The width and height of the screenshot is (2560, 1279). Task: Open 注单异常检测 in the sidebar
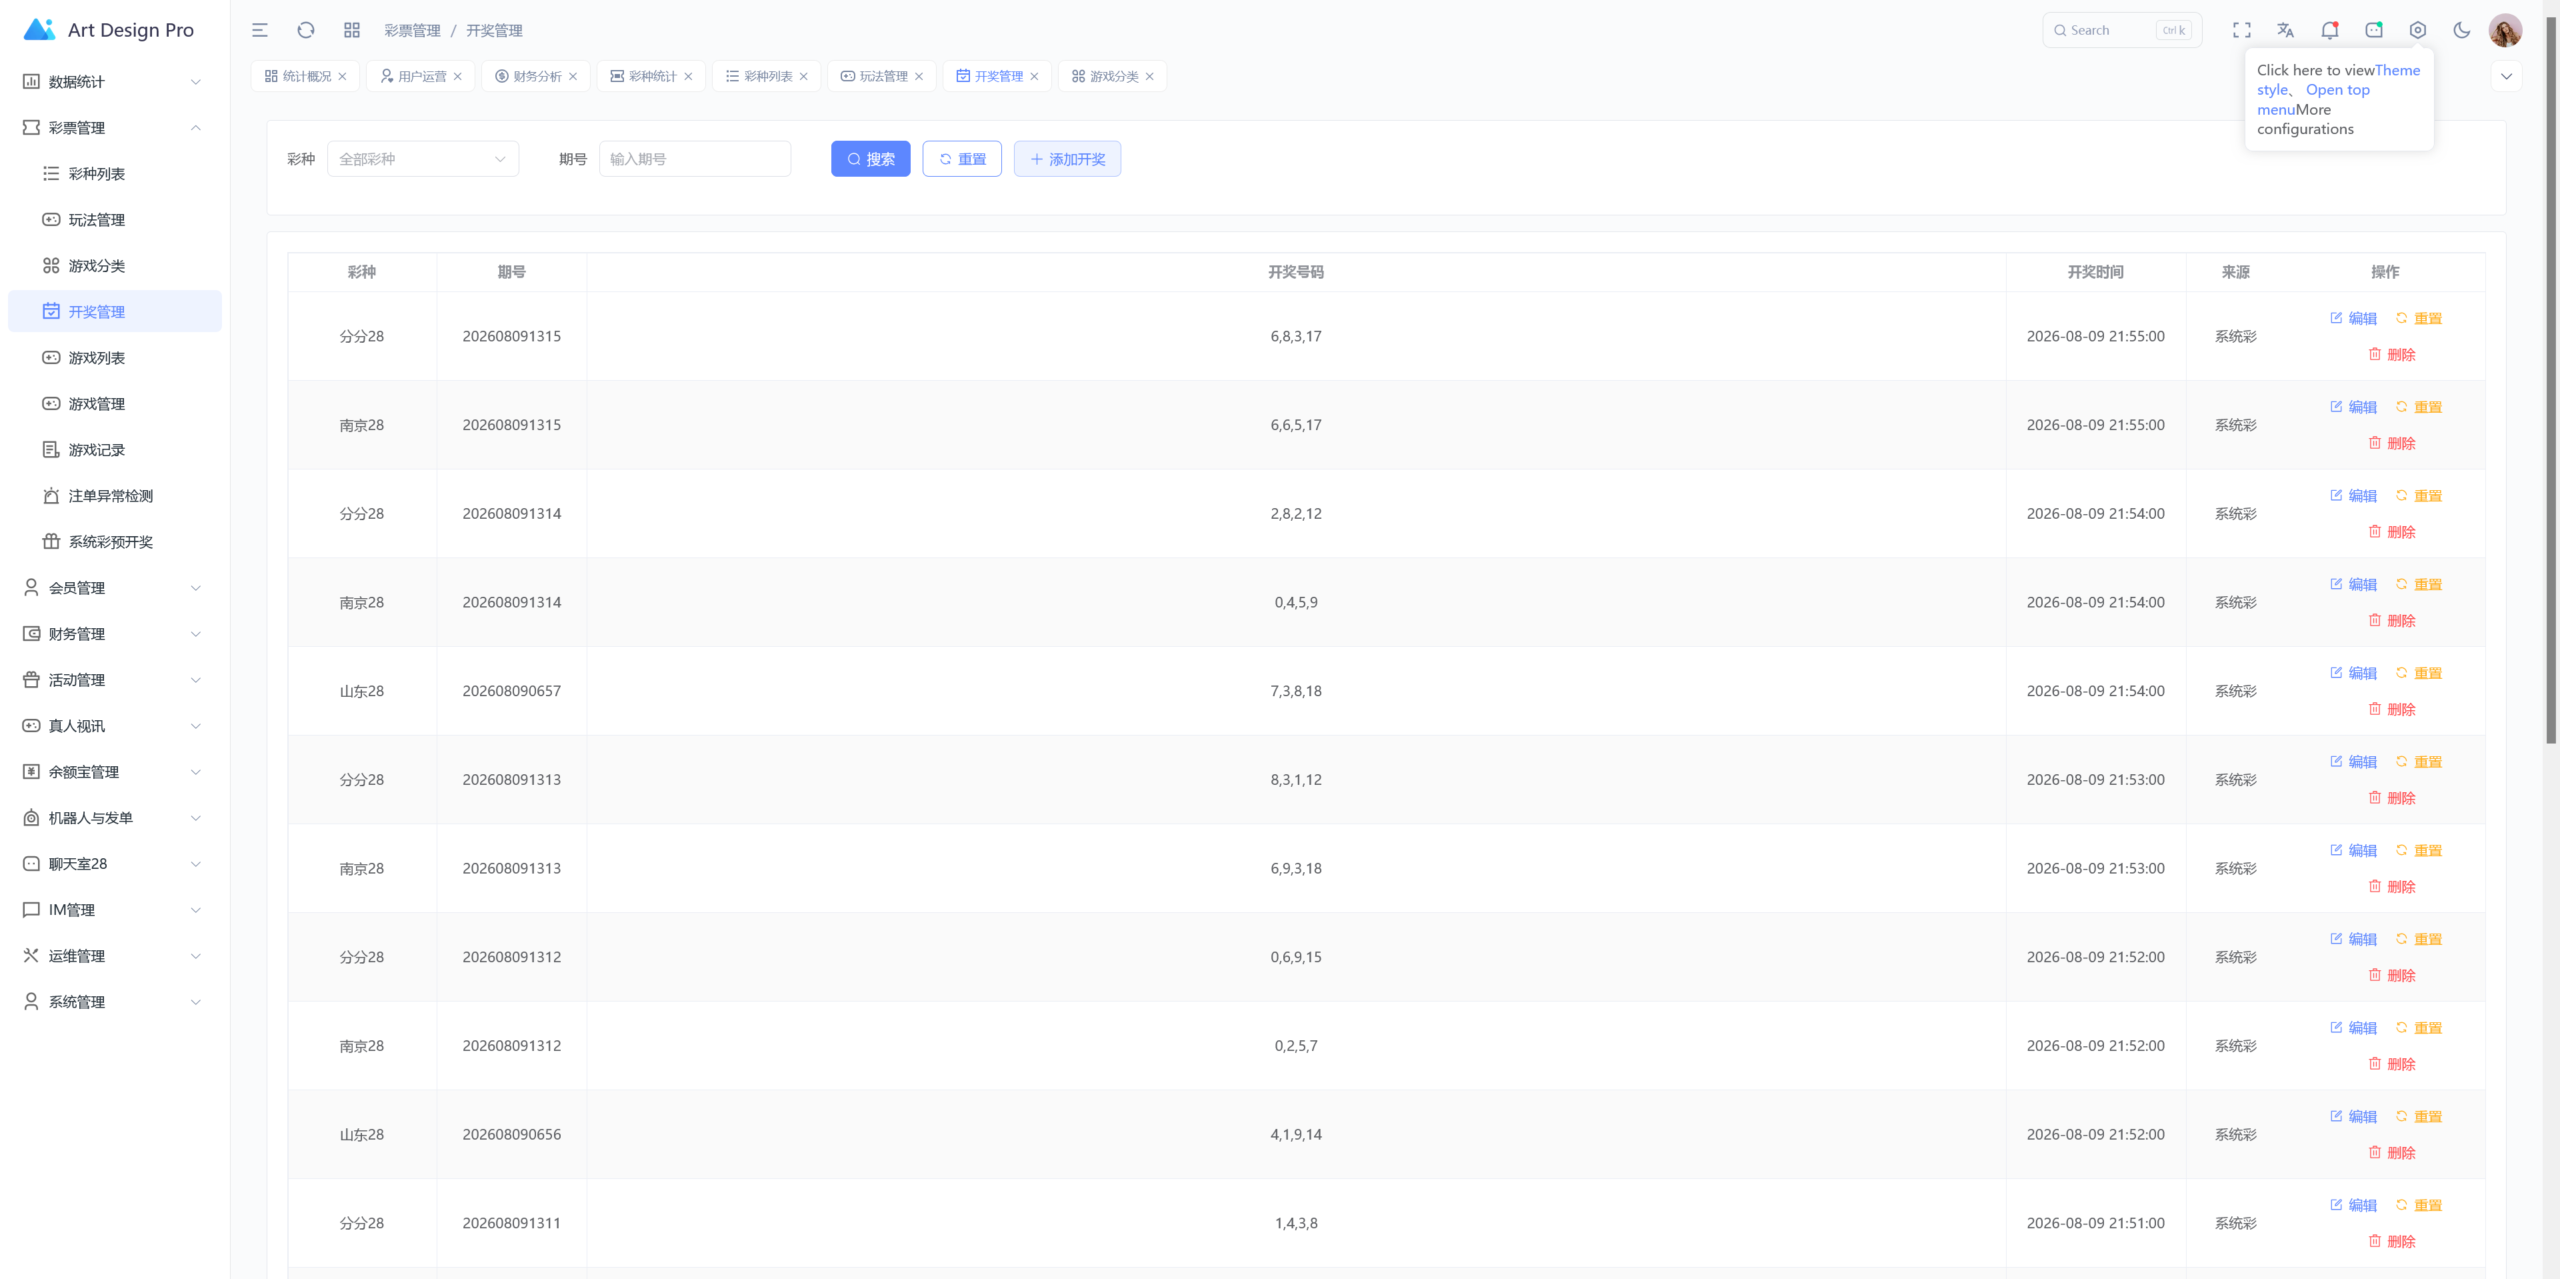(115, 496)
